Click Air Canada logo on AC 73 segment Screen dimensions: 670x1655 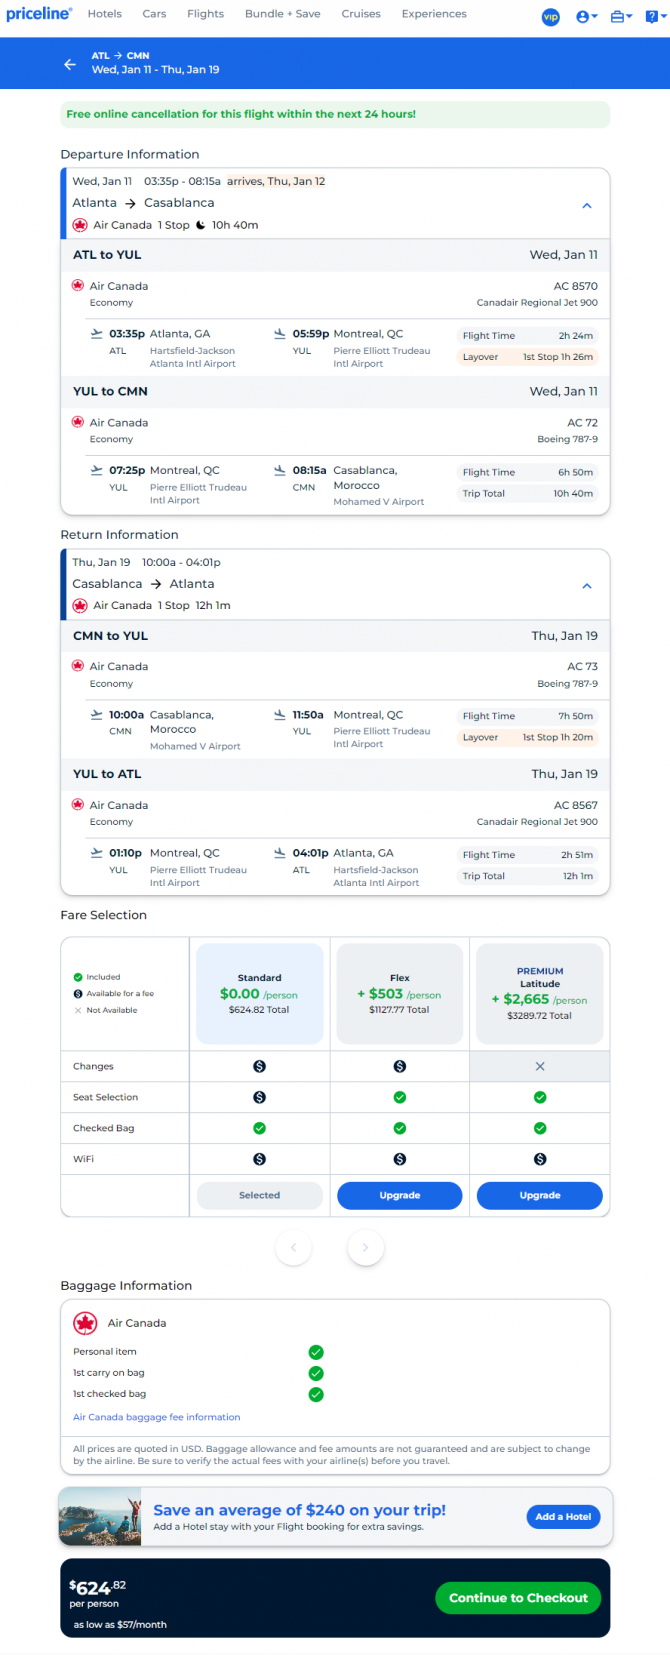78,666
